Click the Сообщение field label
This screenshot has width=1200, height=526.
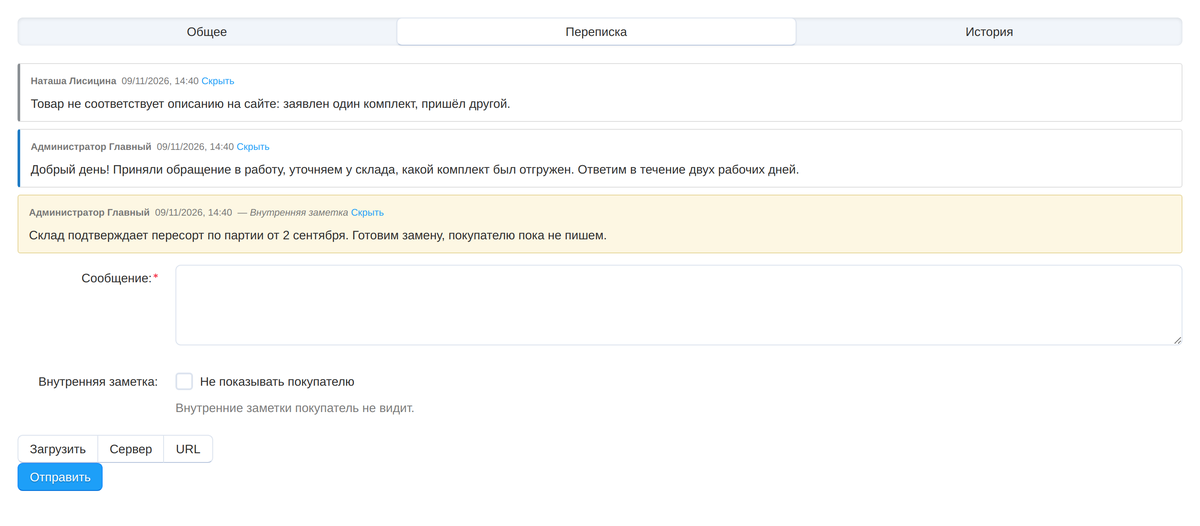119,277
